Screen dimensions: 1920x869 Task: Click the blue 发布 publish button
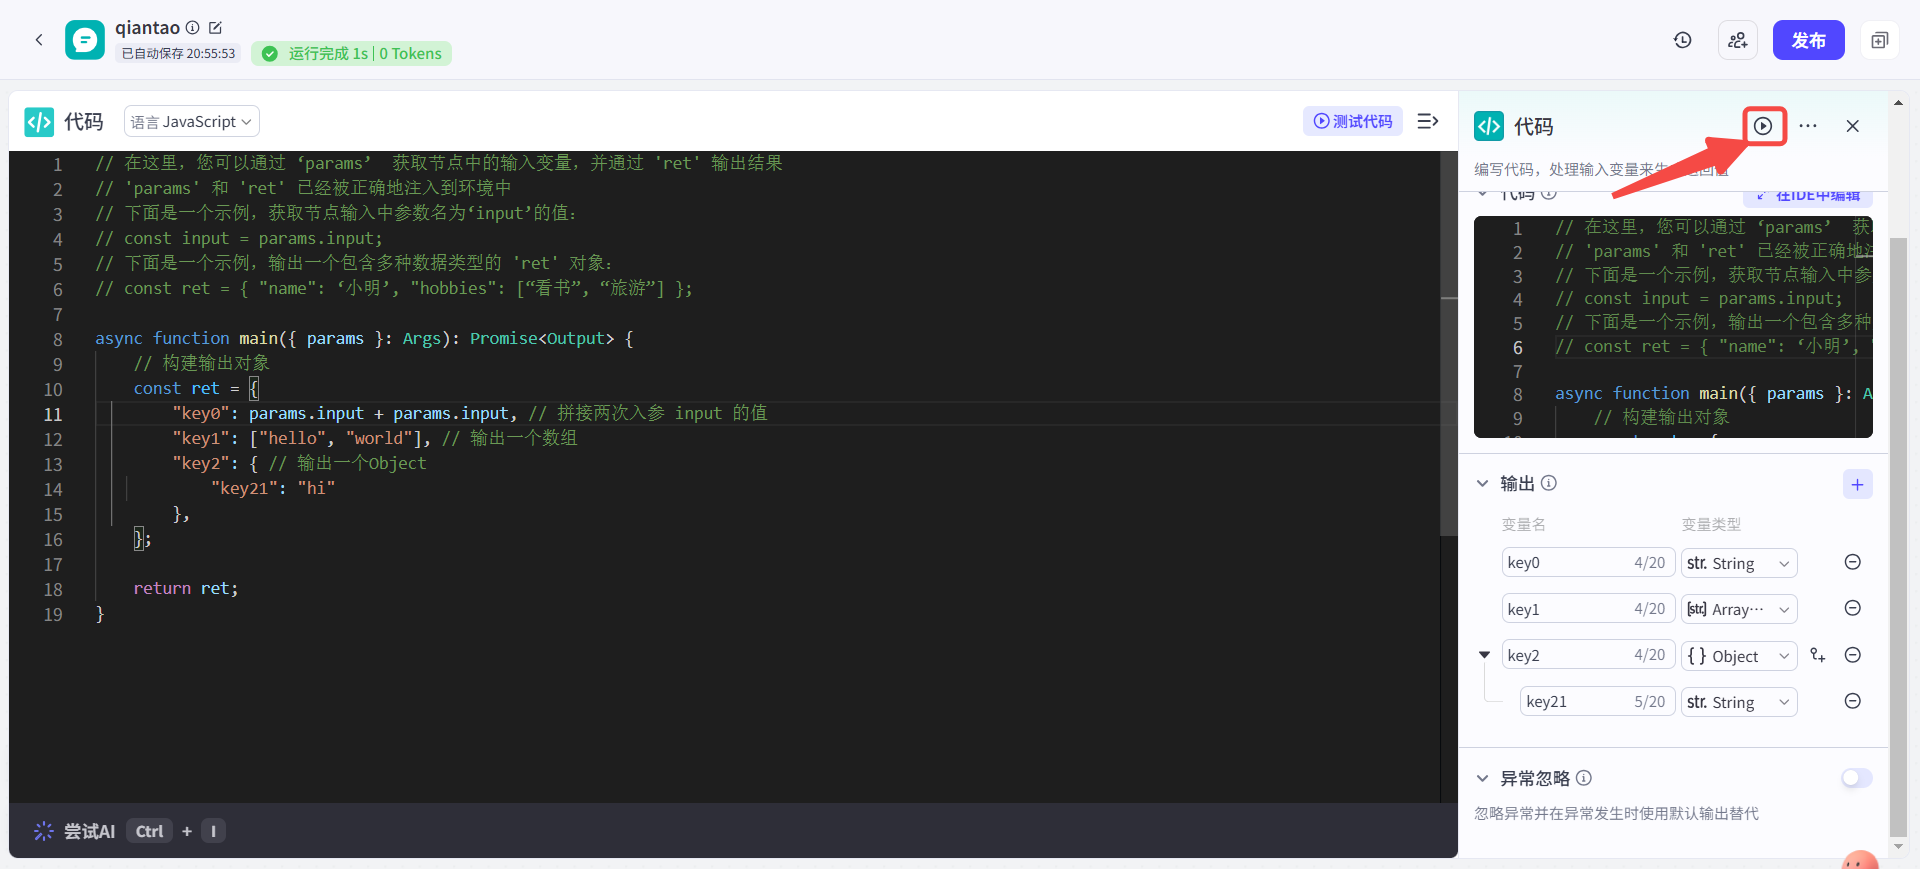(x=1808, y=40)
